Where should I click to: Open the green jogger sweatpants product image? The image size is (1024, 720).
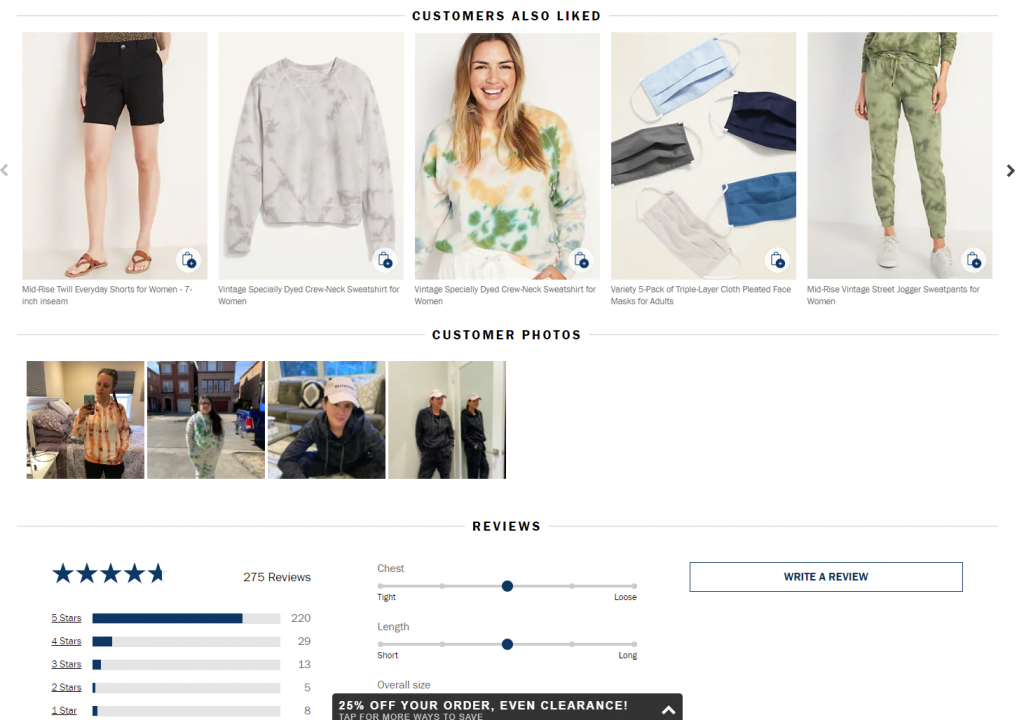click(899, 155)
